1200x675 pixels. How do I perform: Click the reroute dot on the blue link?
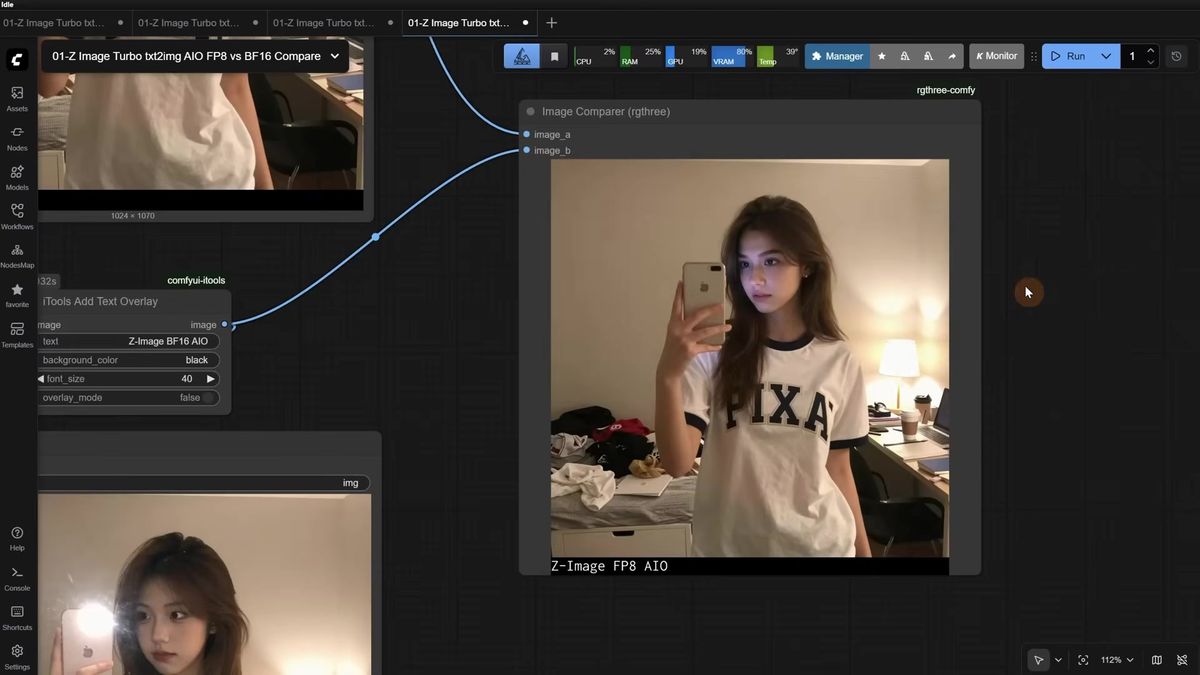coord(375,237)
